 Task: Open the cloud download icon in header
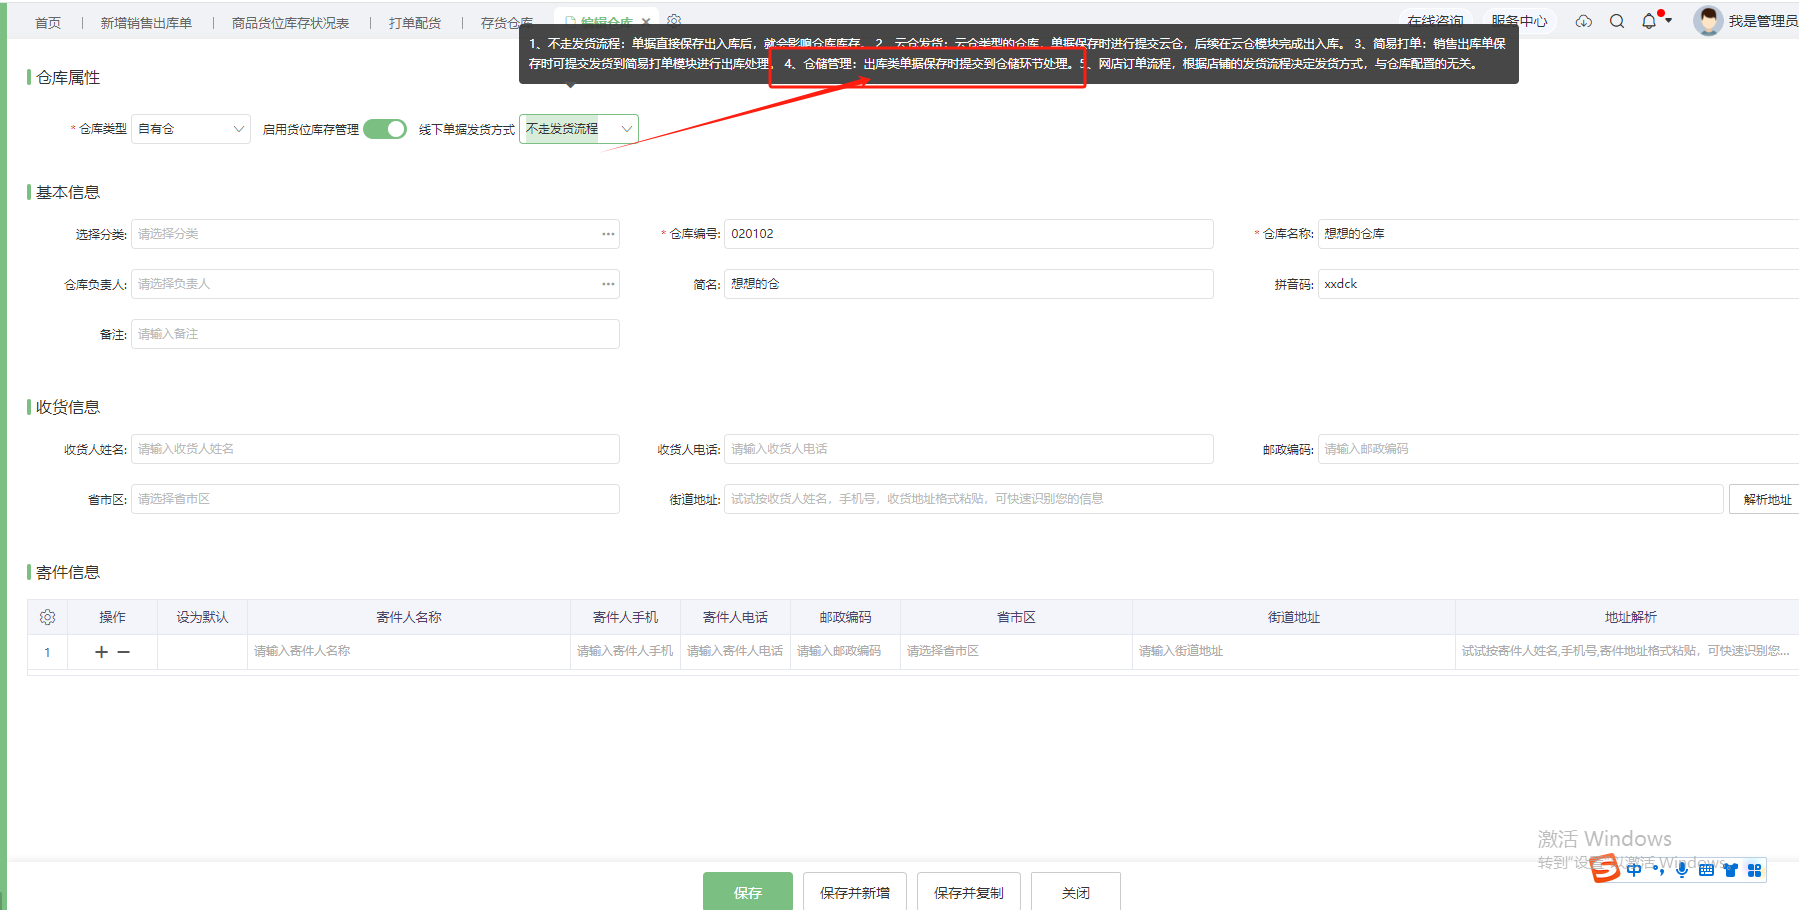[1583, 21]
